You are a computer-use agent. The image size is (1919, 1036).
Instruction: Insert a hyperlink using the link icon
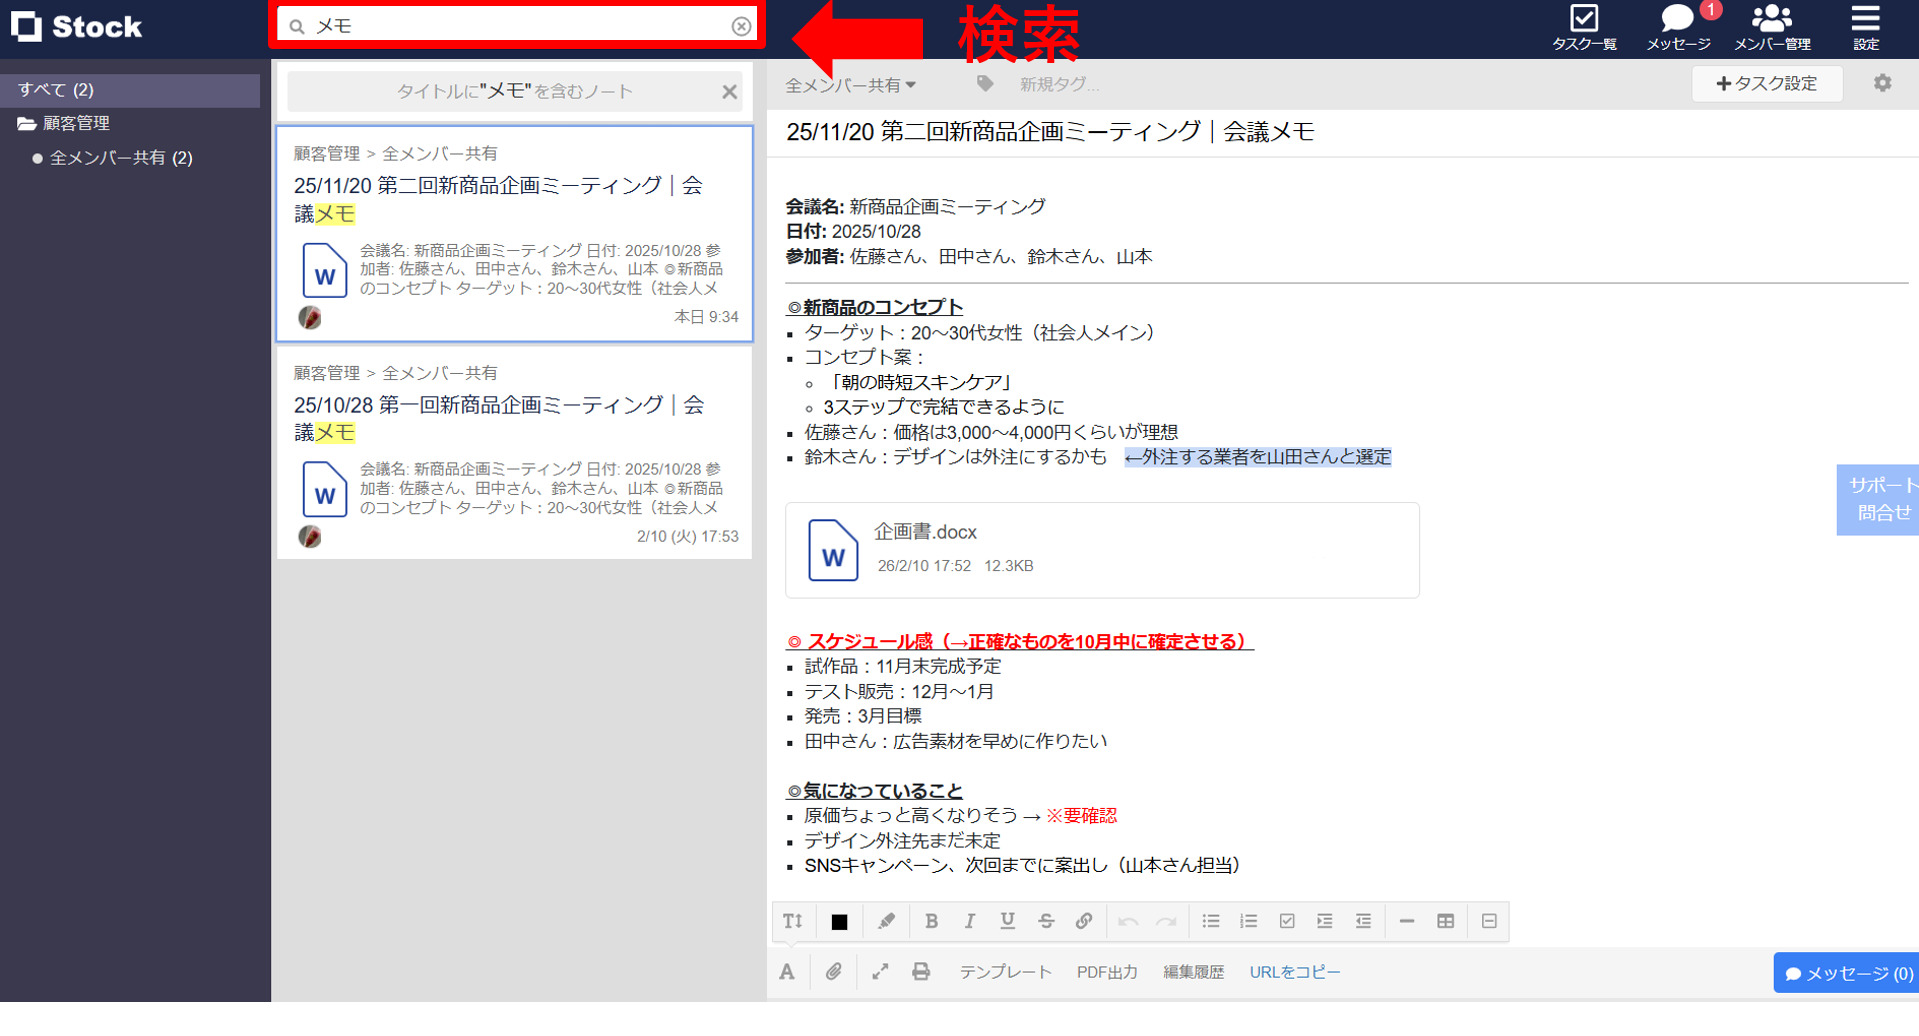coord(1084,921)
